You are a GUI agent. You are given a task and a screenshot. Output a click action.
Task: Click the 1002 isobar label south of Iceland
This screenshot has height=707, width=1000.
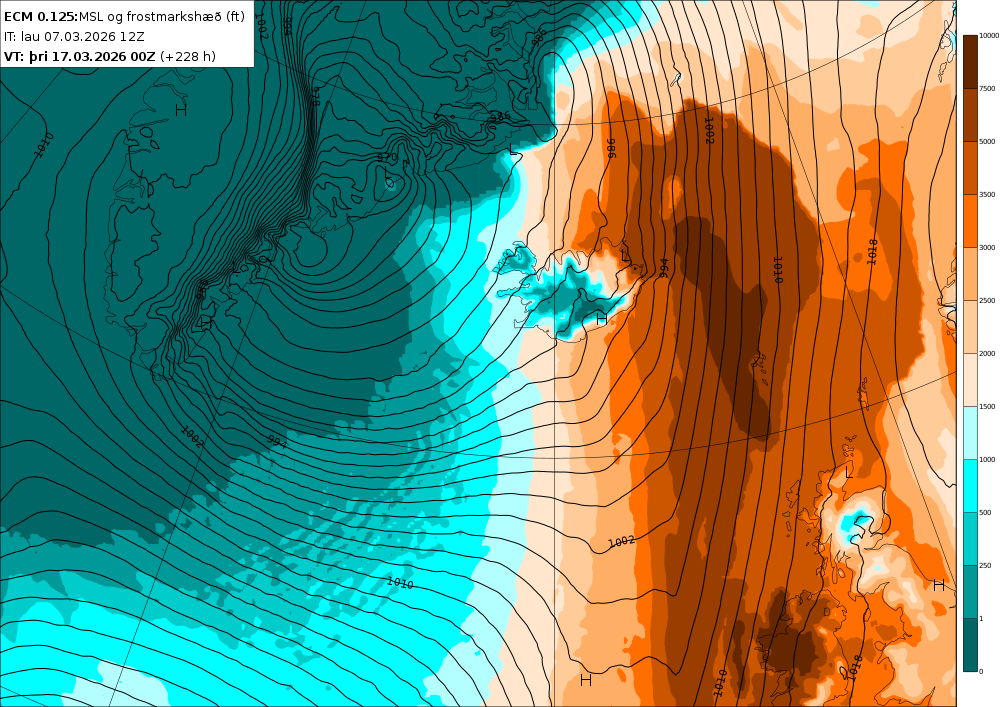click(x=621, y=541)
